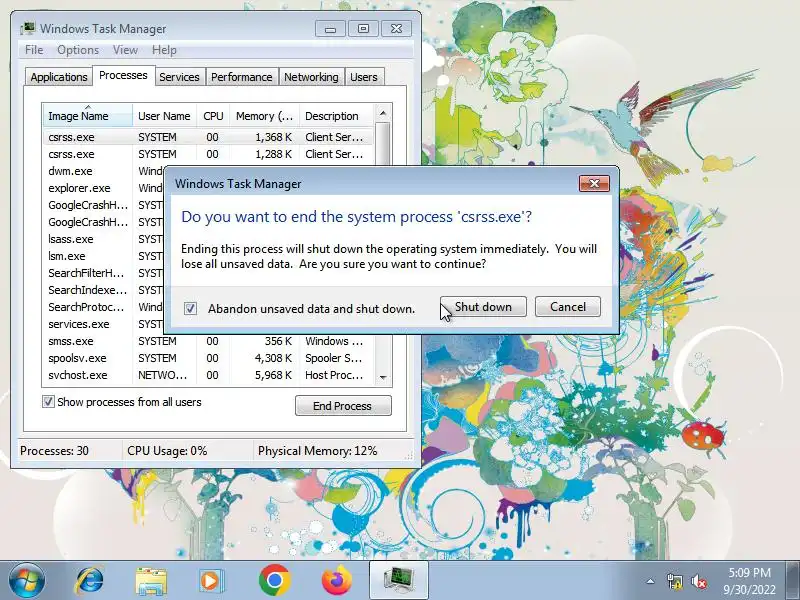Minimize the Windows Task Manager window
This screenshot has width=800, height=600.
pyautogui.click(x=330, y=29)
